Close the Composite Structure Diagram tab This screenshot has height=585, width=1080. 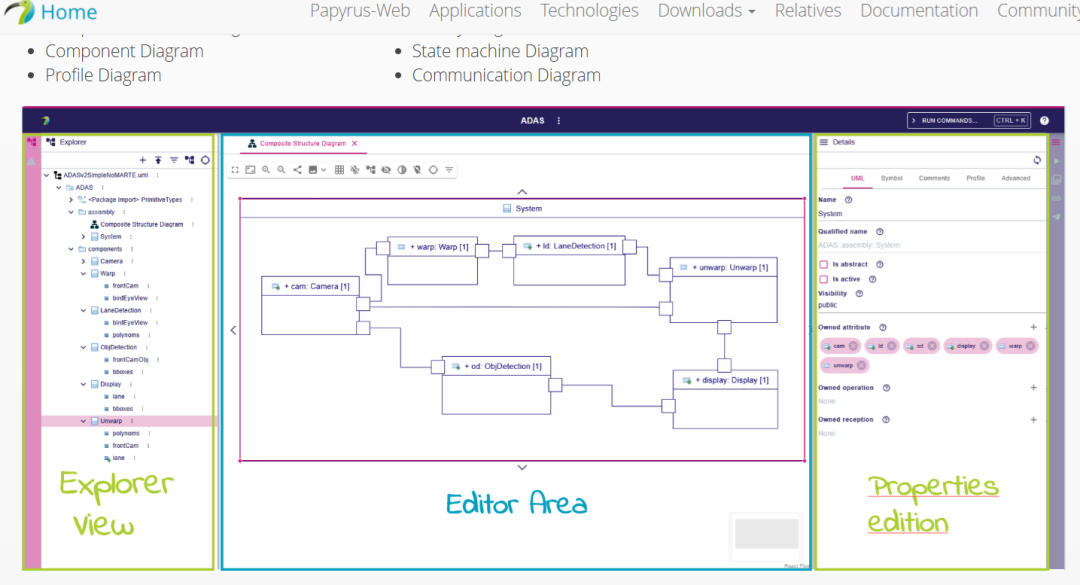tap(355, 143)
